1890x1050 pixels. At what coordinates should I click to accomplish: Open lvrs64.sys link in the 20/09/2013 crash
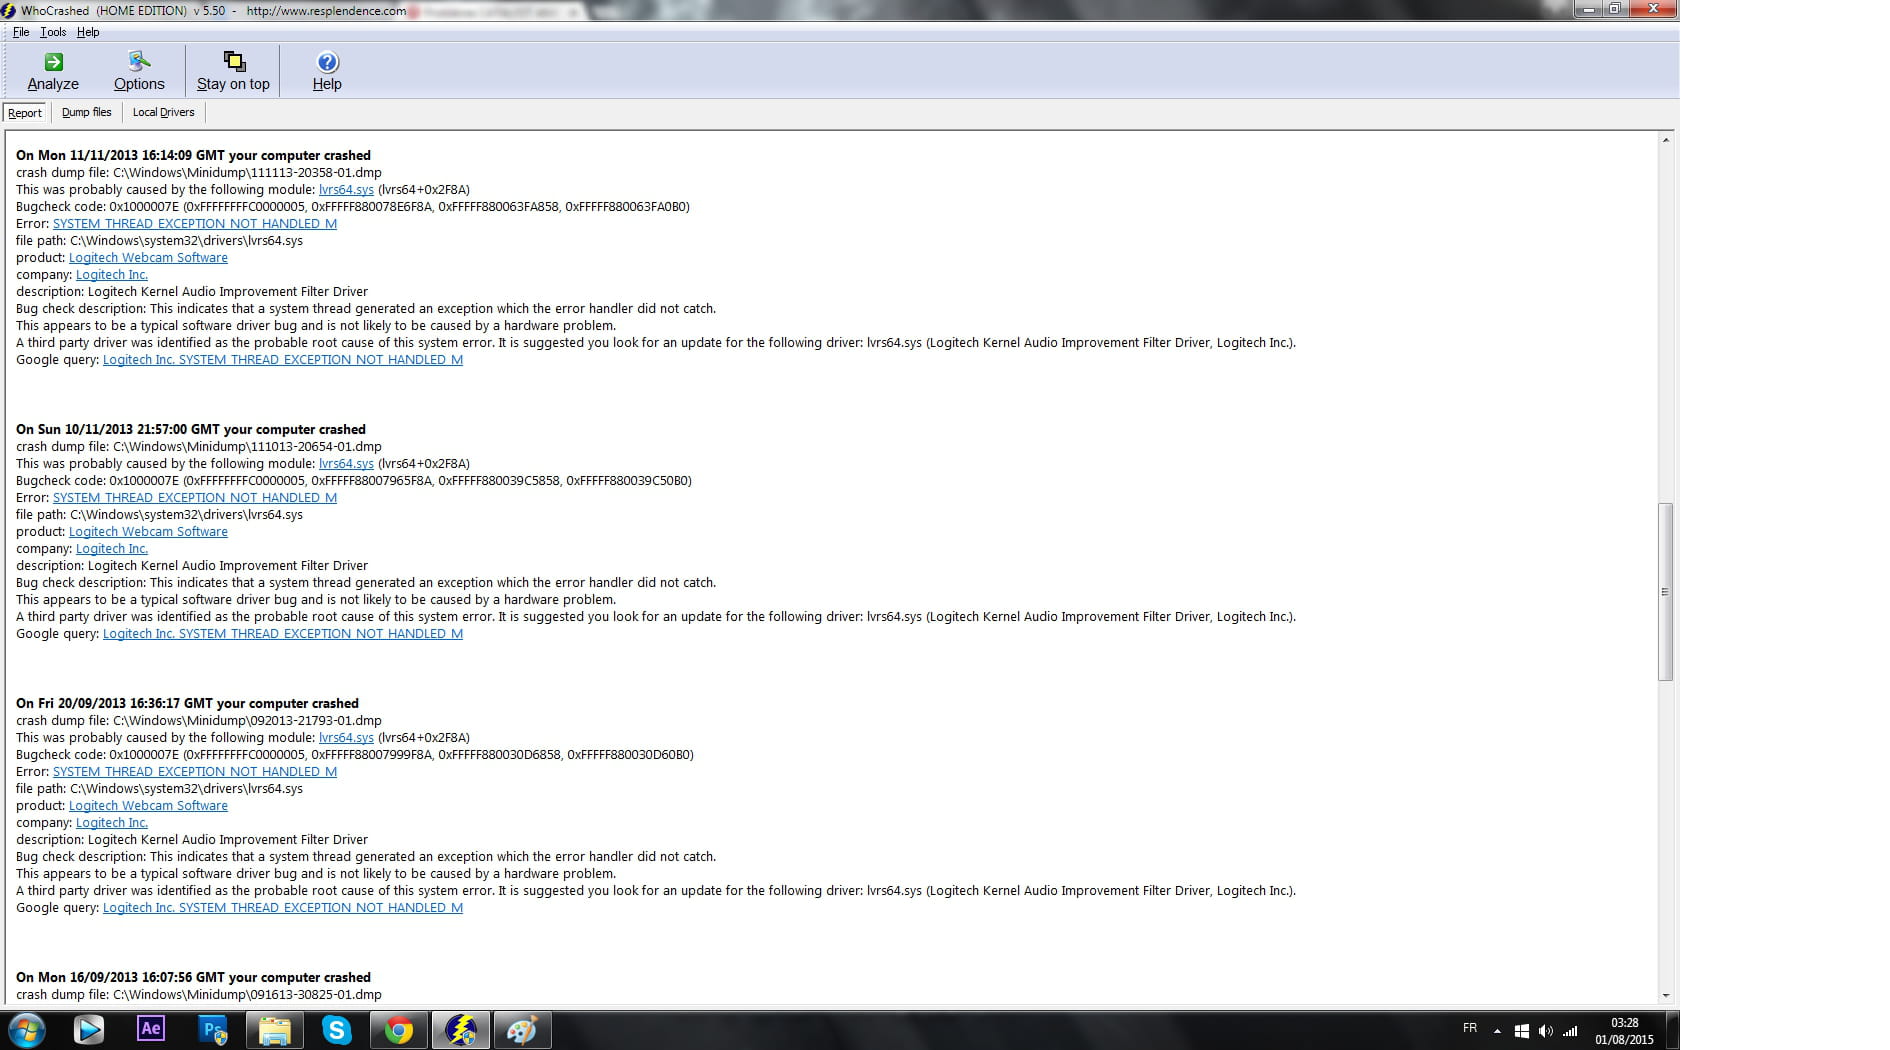pos(346,738)
